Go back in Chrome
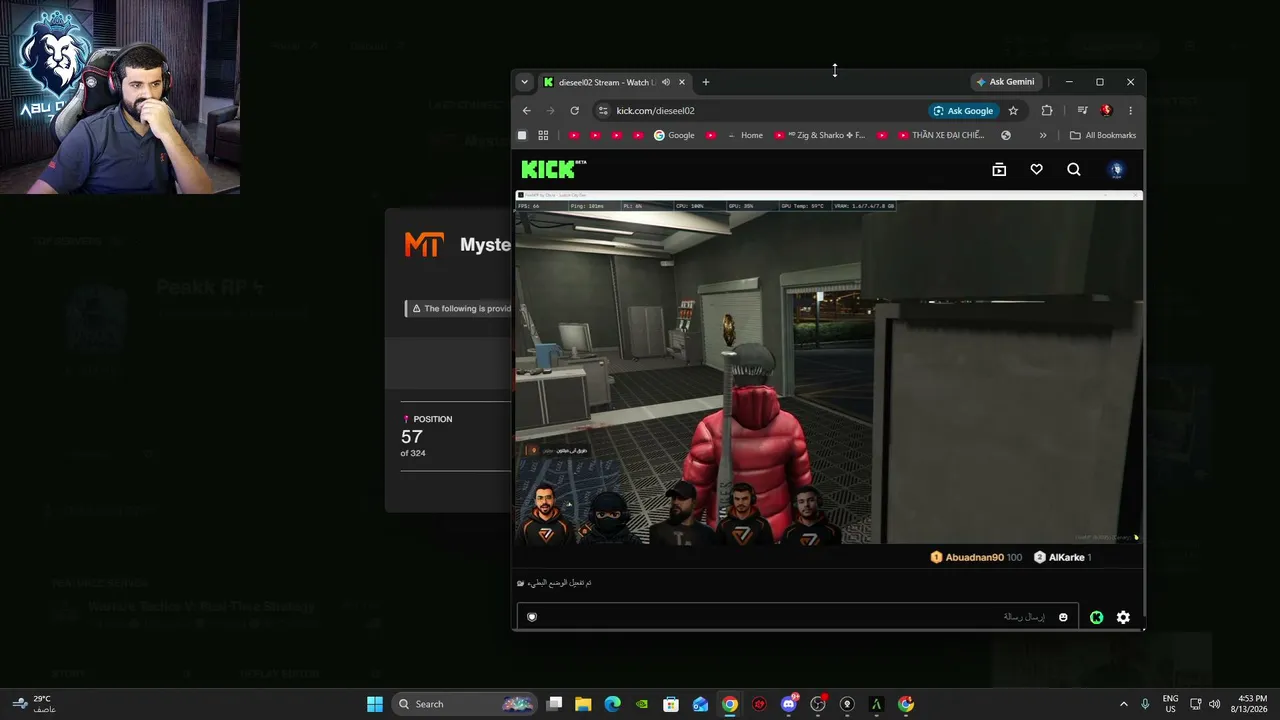 pos(527,111)
